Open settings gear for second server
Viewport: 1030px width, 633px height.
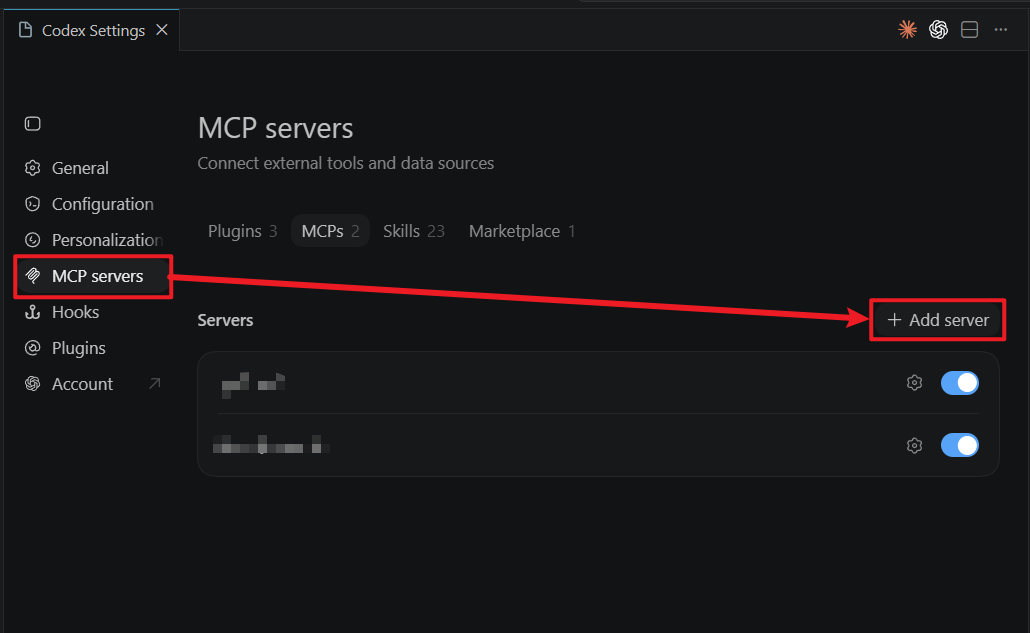[914, 446]
